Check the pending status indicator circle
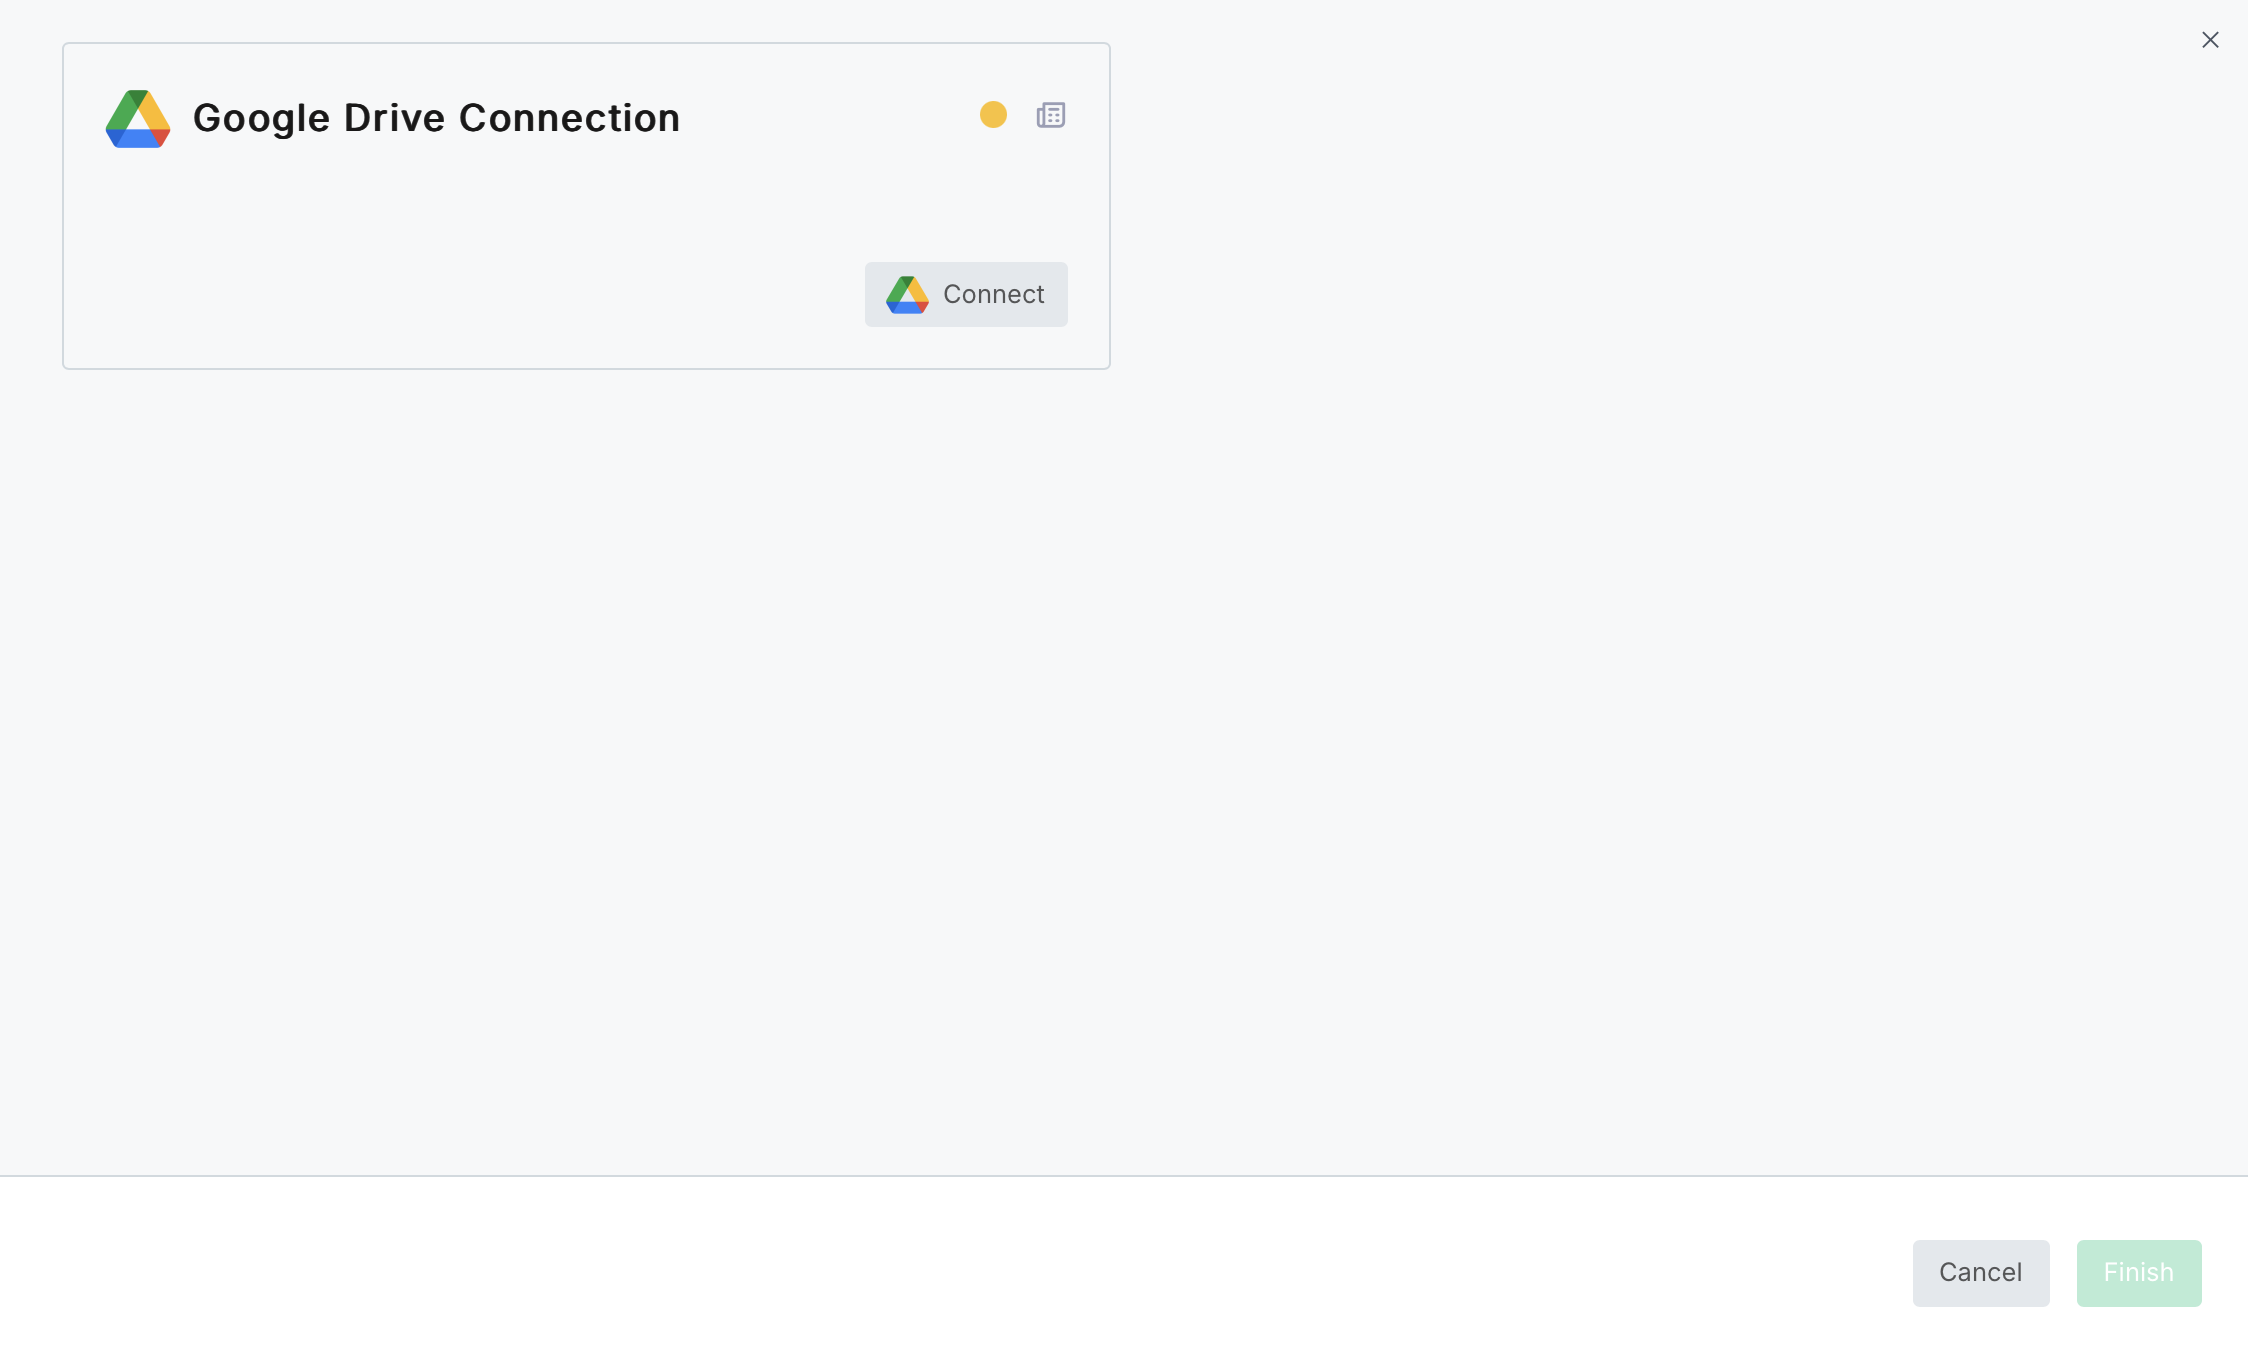2248x1356 pixels. coord(993,115)
